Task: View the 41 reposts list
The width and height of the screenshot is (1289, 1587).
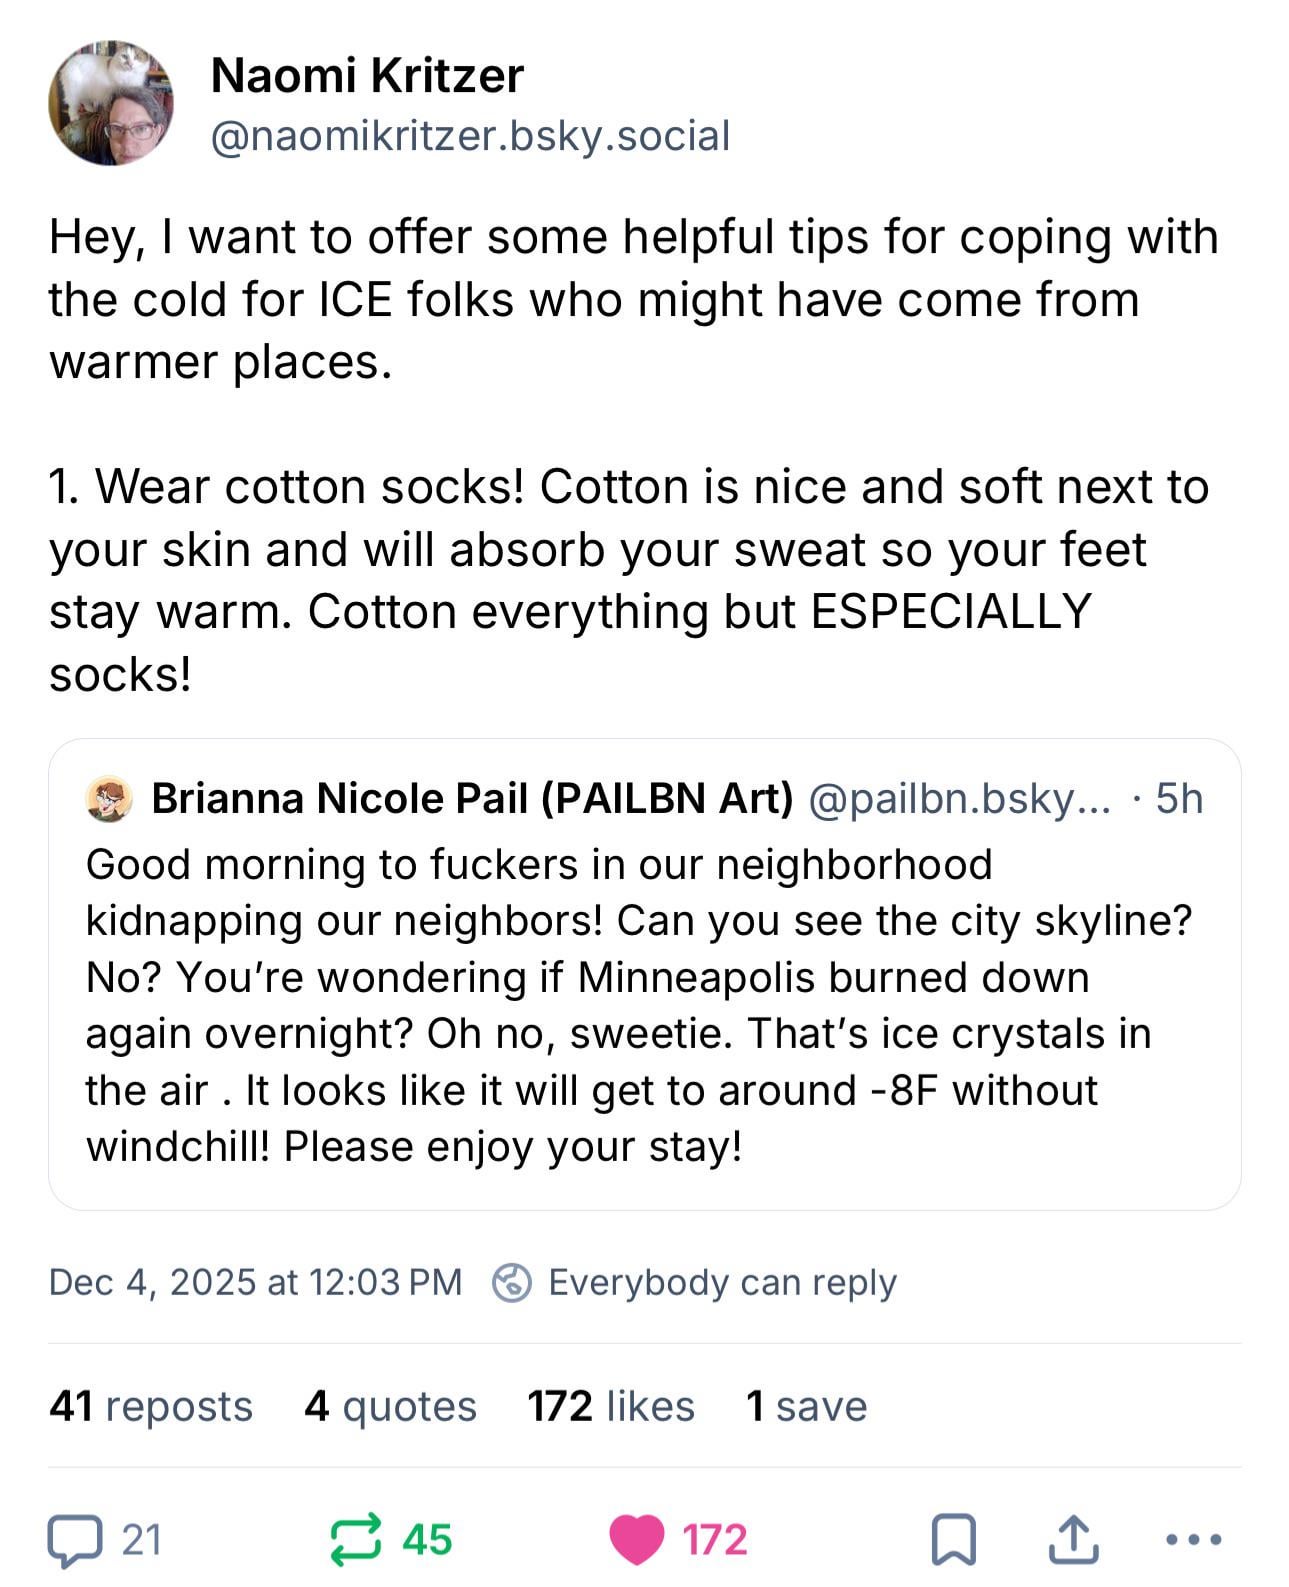Action: tap(151, 1406)
